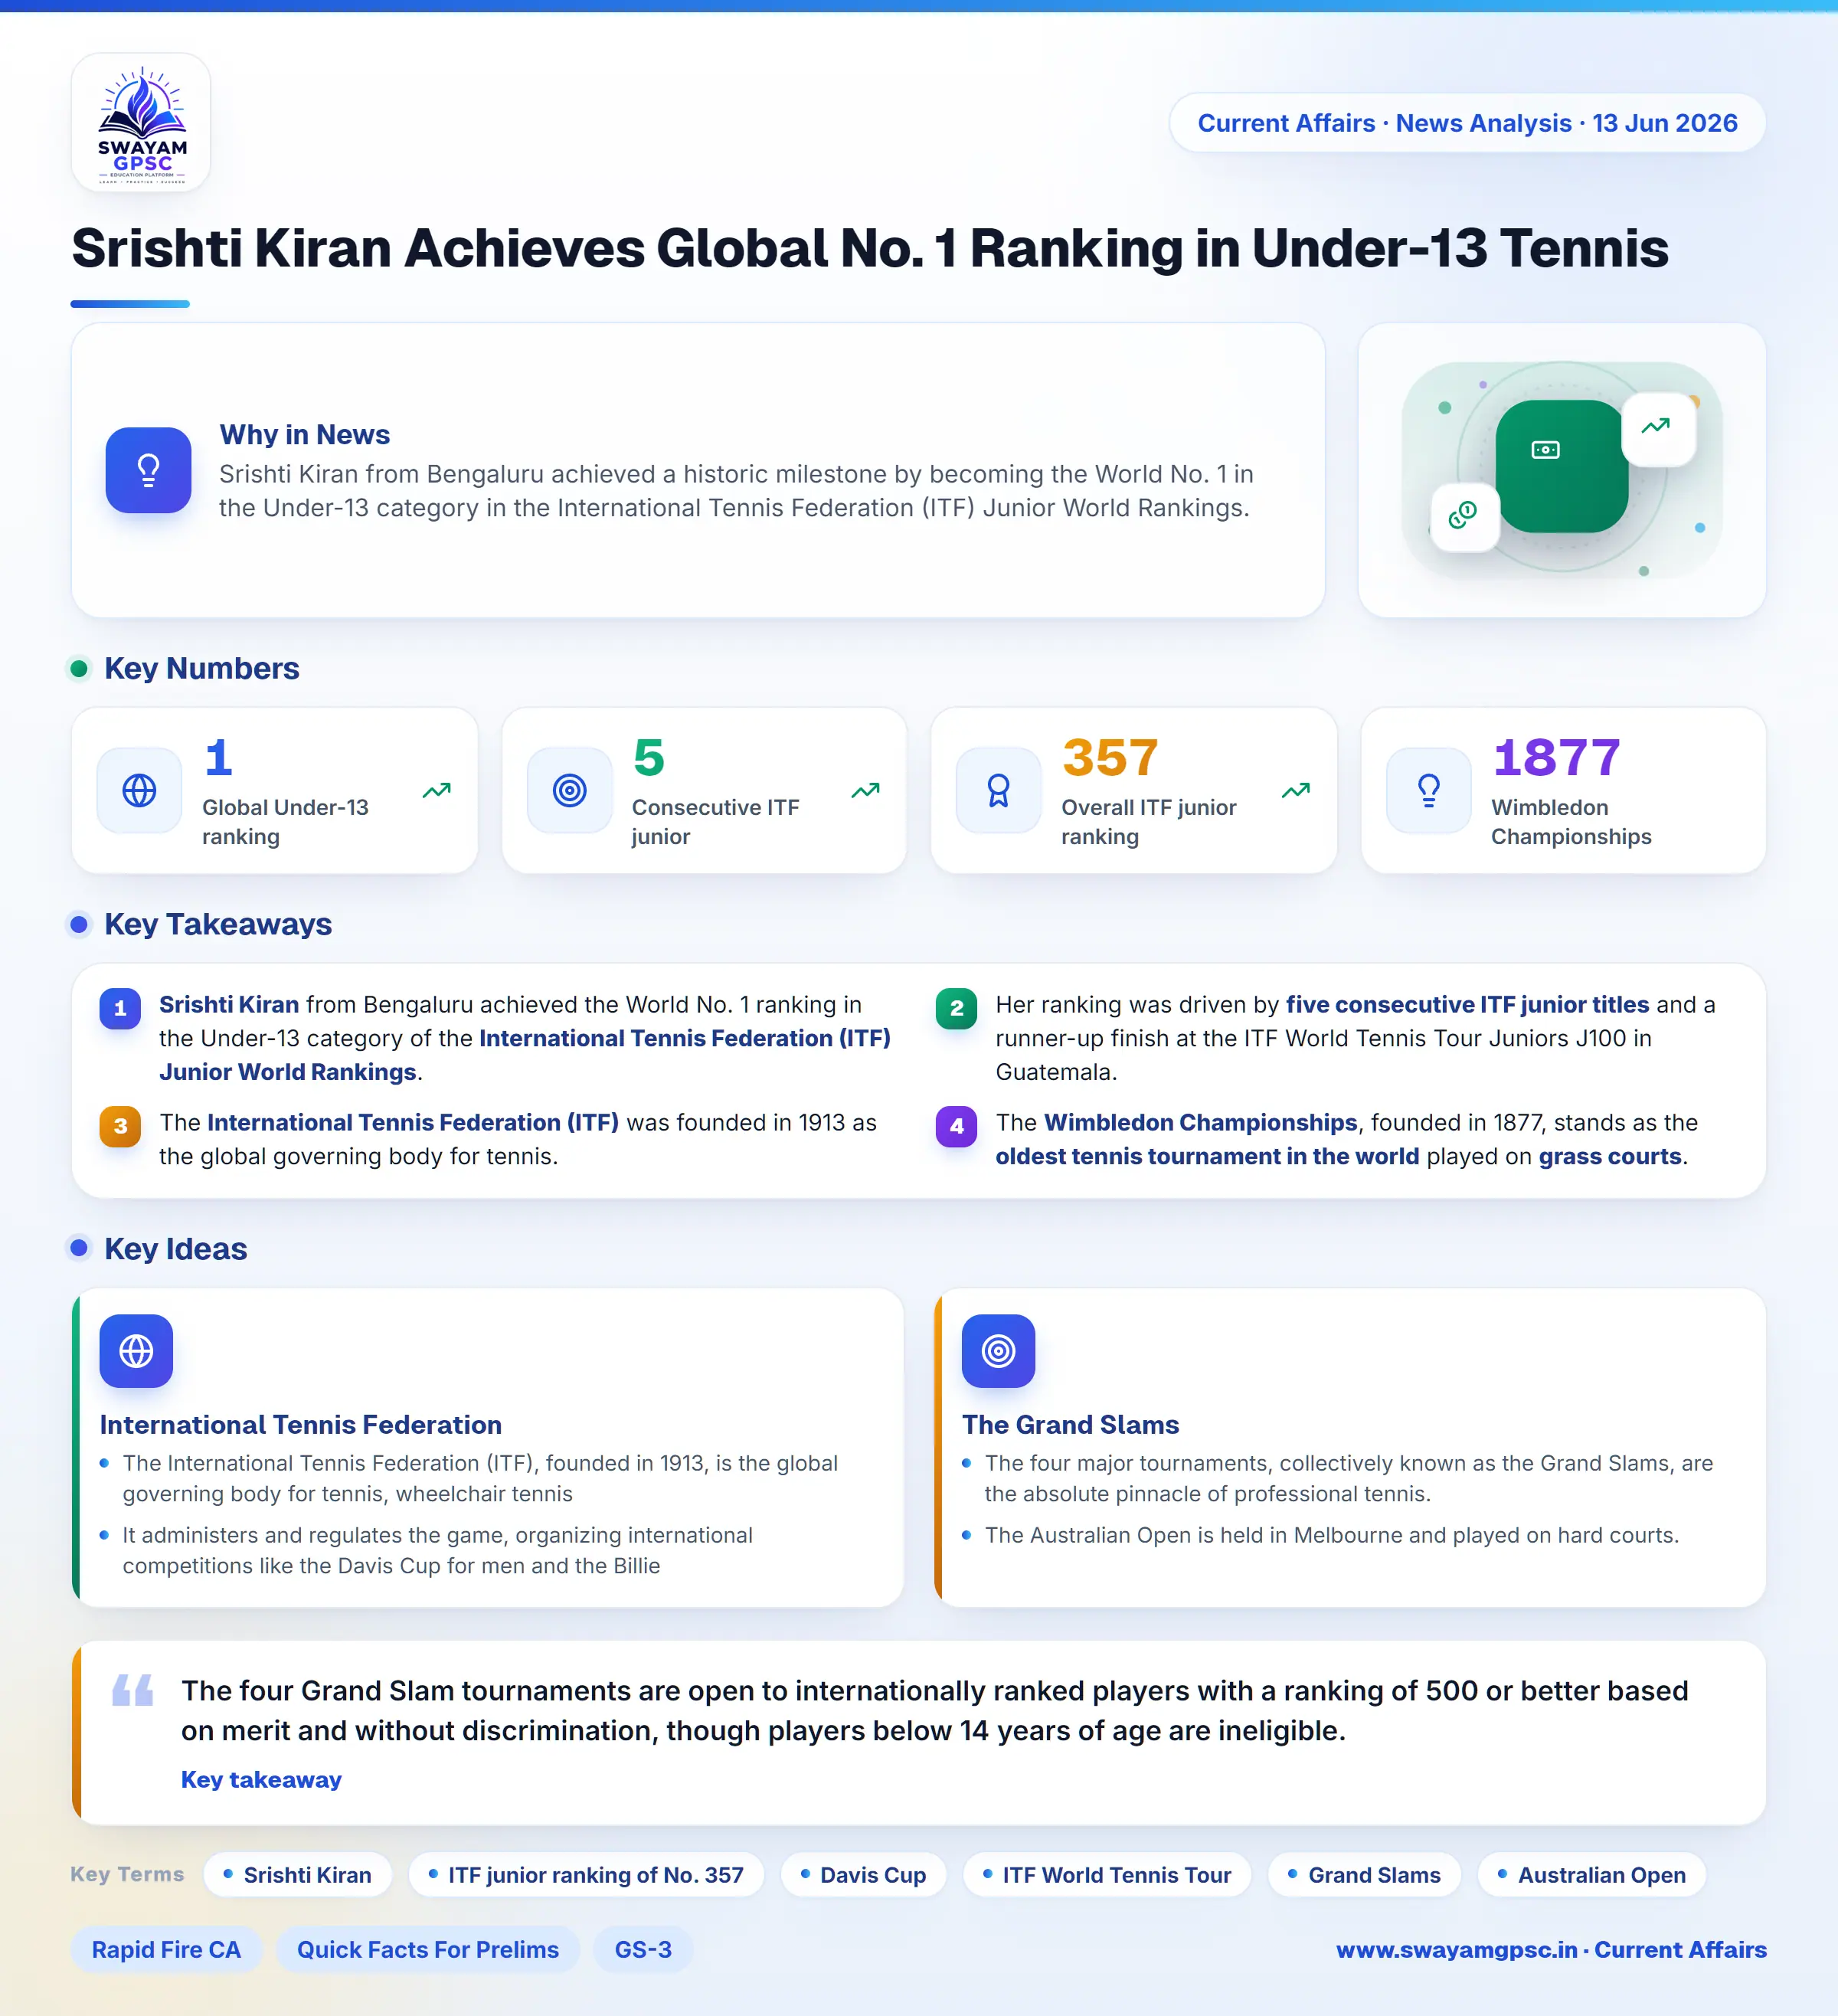Select the ITF World Tennis Tour chip
The width and height of the screenshot is (1838, 2016).
coord(1107,1875)
